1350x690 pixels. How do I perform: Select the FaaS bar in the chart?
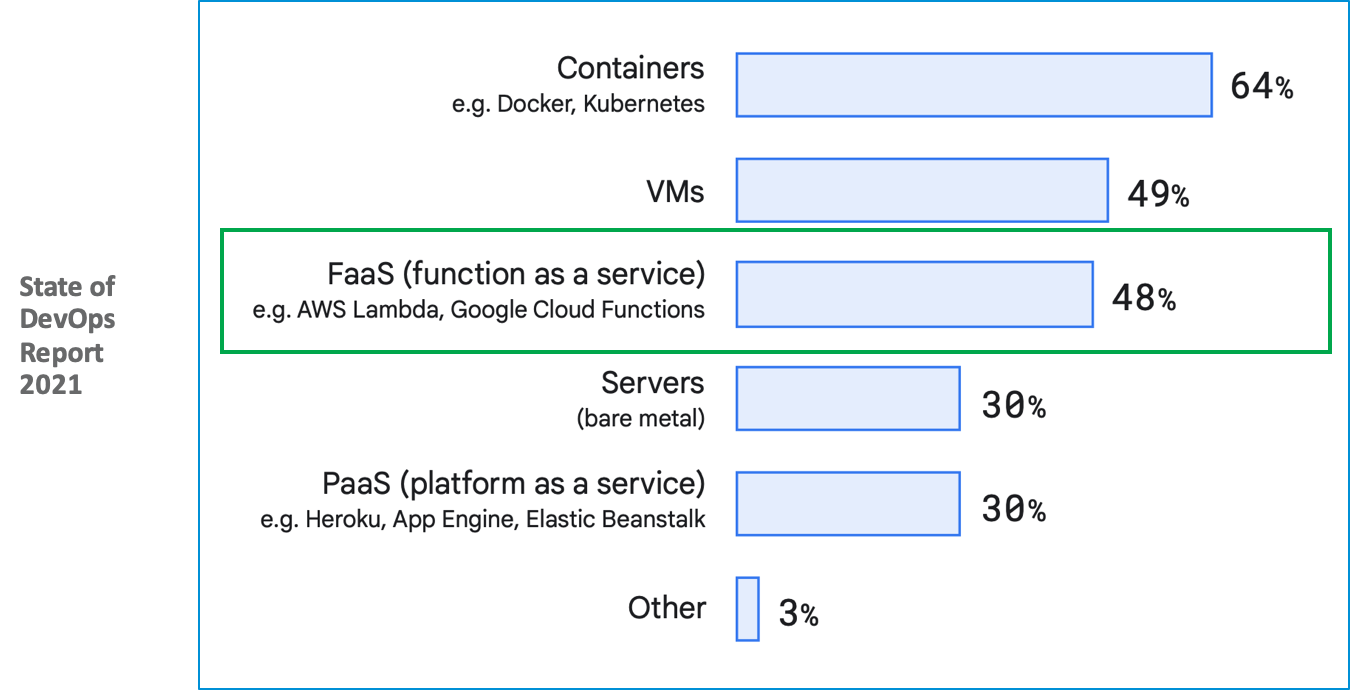(x=914, y=295)
